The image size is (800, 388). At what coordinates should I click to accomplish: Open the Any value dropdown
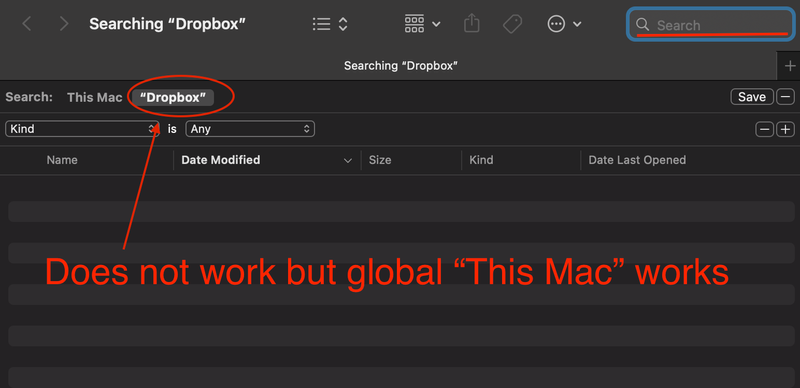[x=250, y=129]
